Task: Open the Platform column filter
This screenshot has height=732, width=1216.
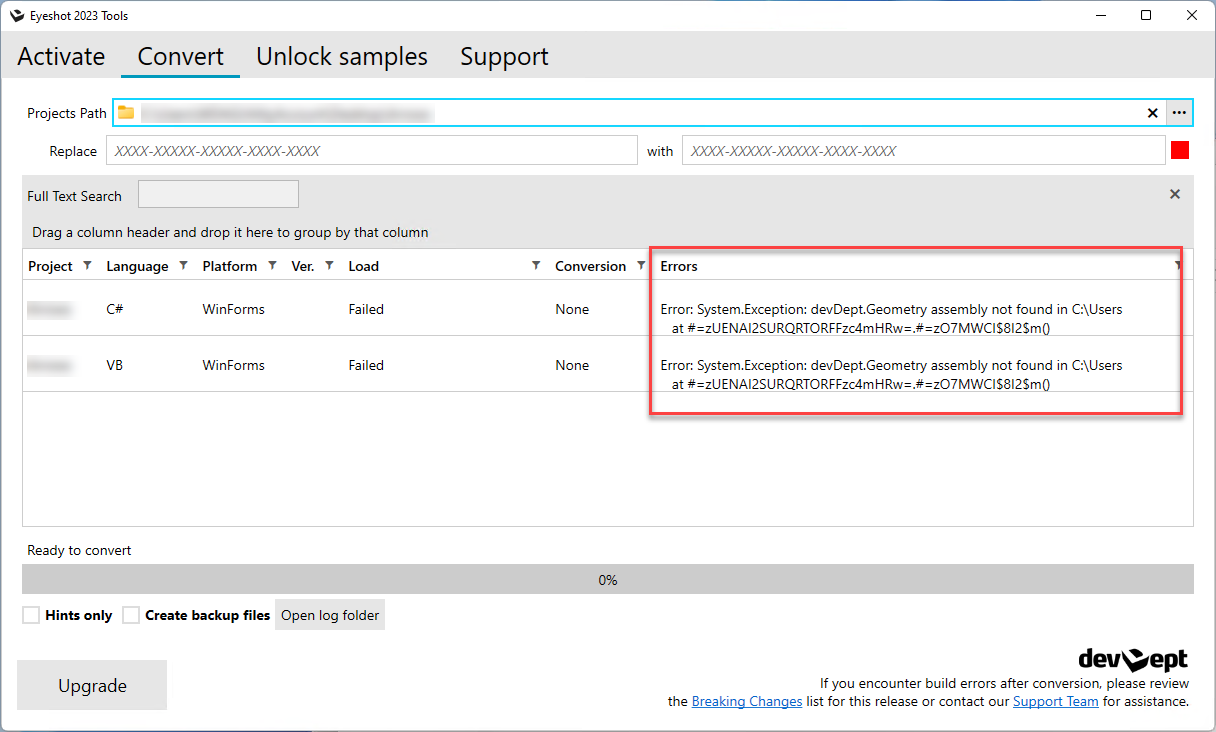Action: click(x=273, y=265)
